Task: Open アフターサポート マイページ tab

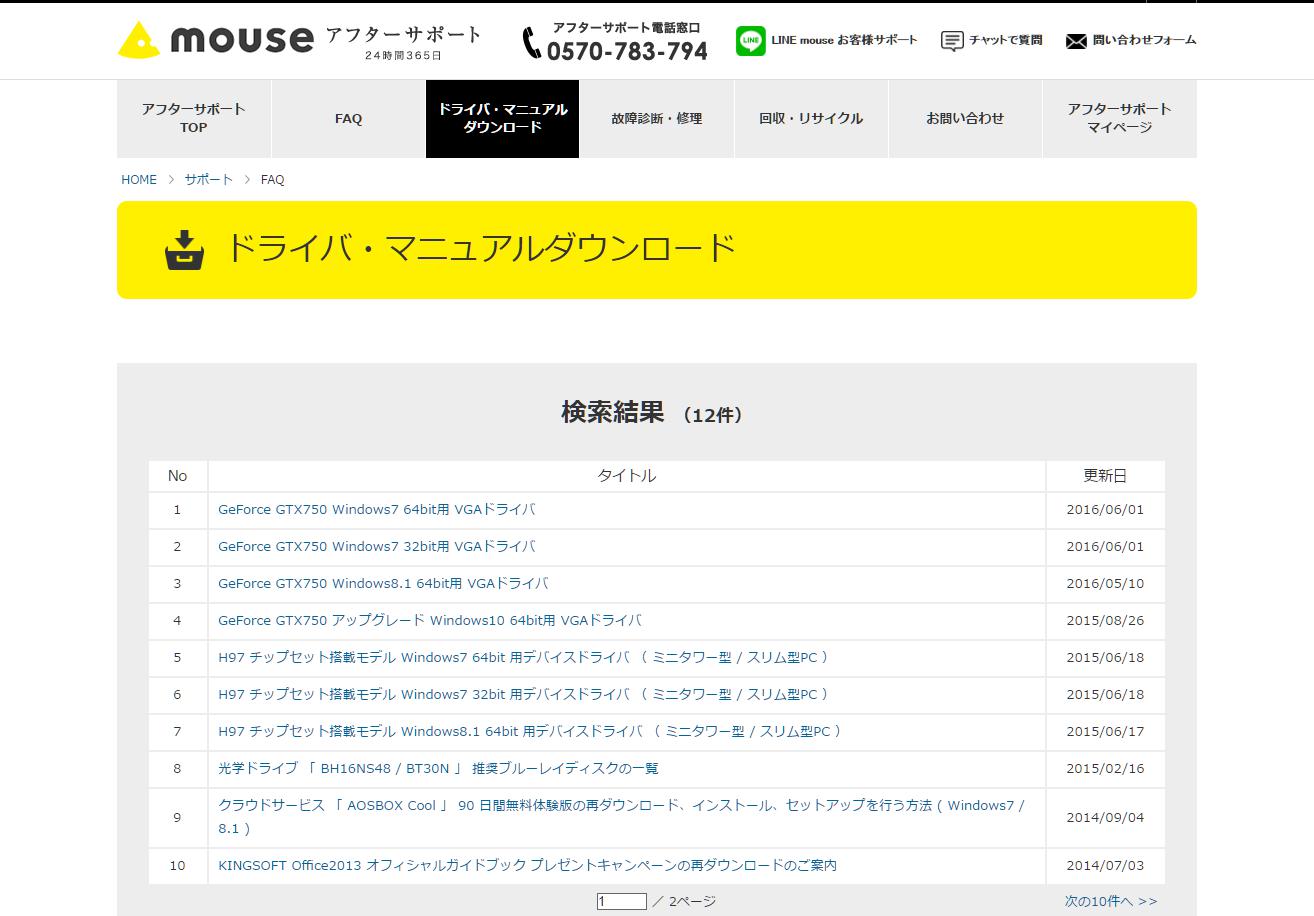Action: pos(1119,118)
